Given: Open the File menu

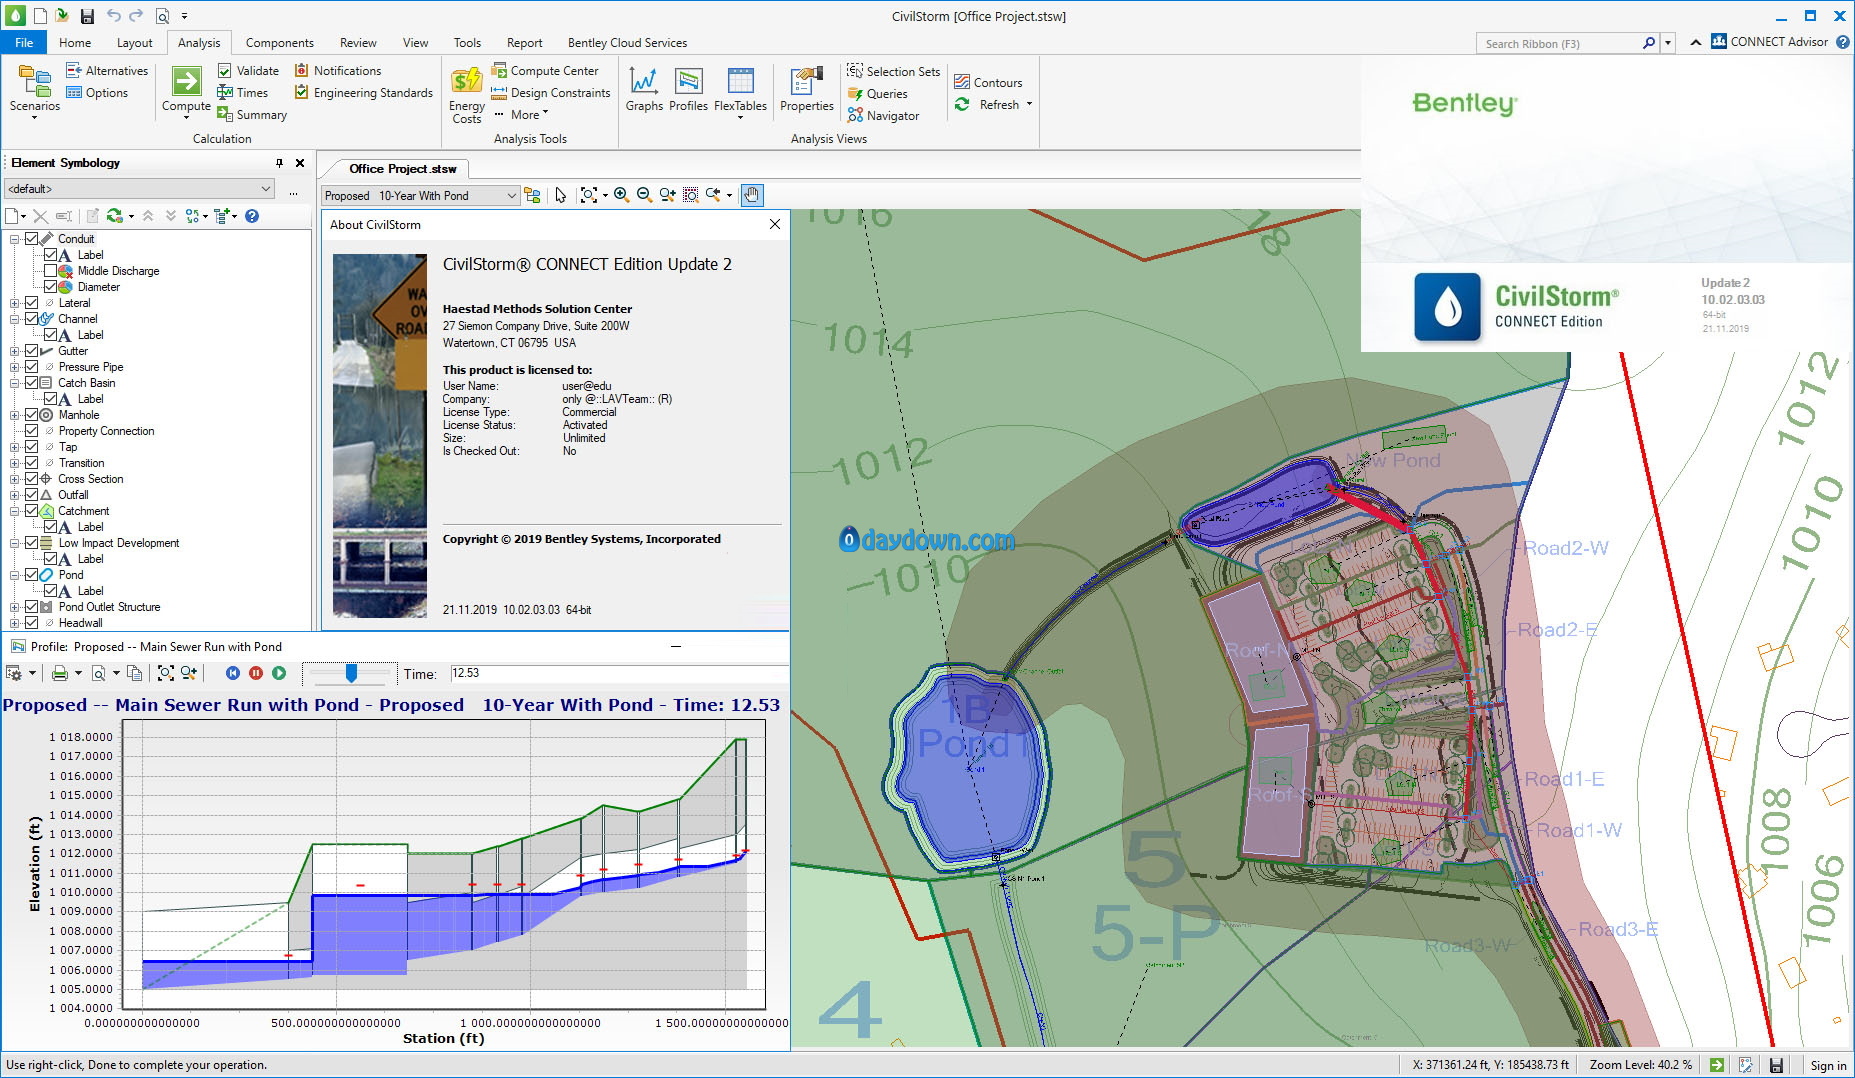Looking at the screenshot, I should (24, 43).
